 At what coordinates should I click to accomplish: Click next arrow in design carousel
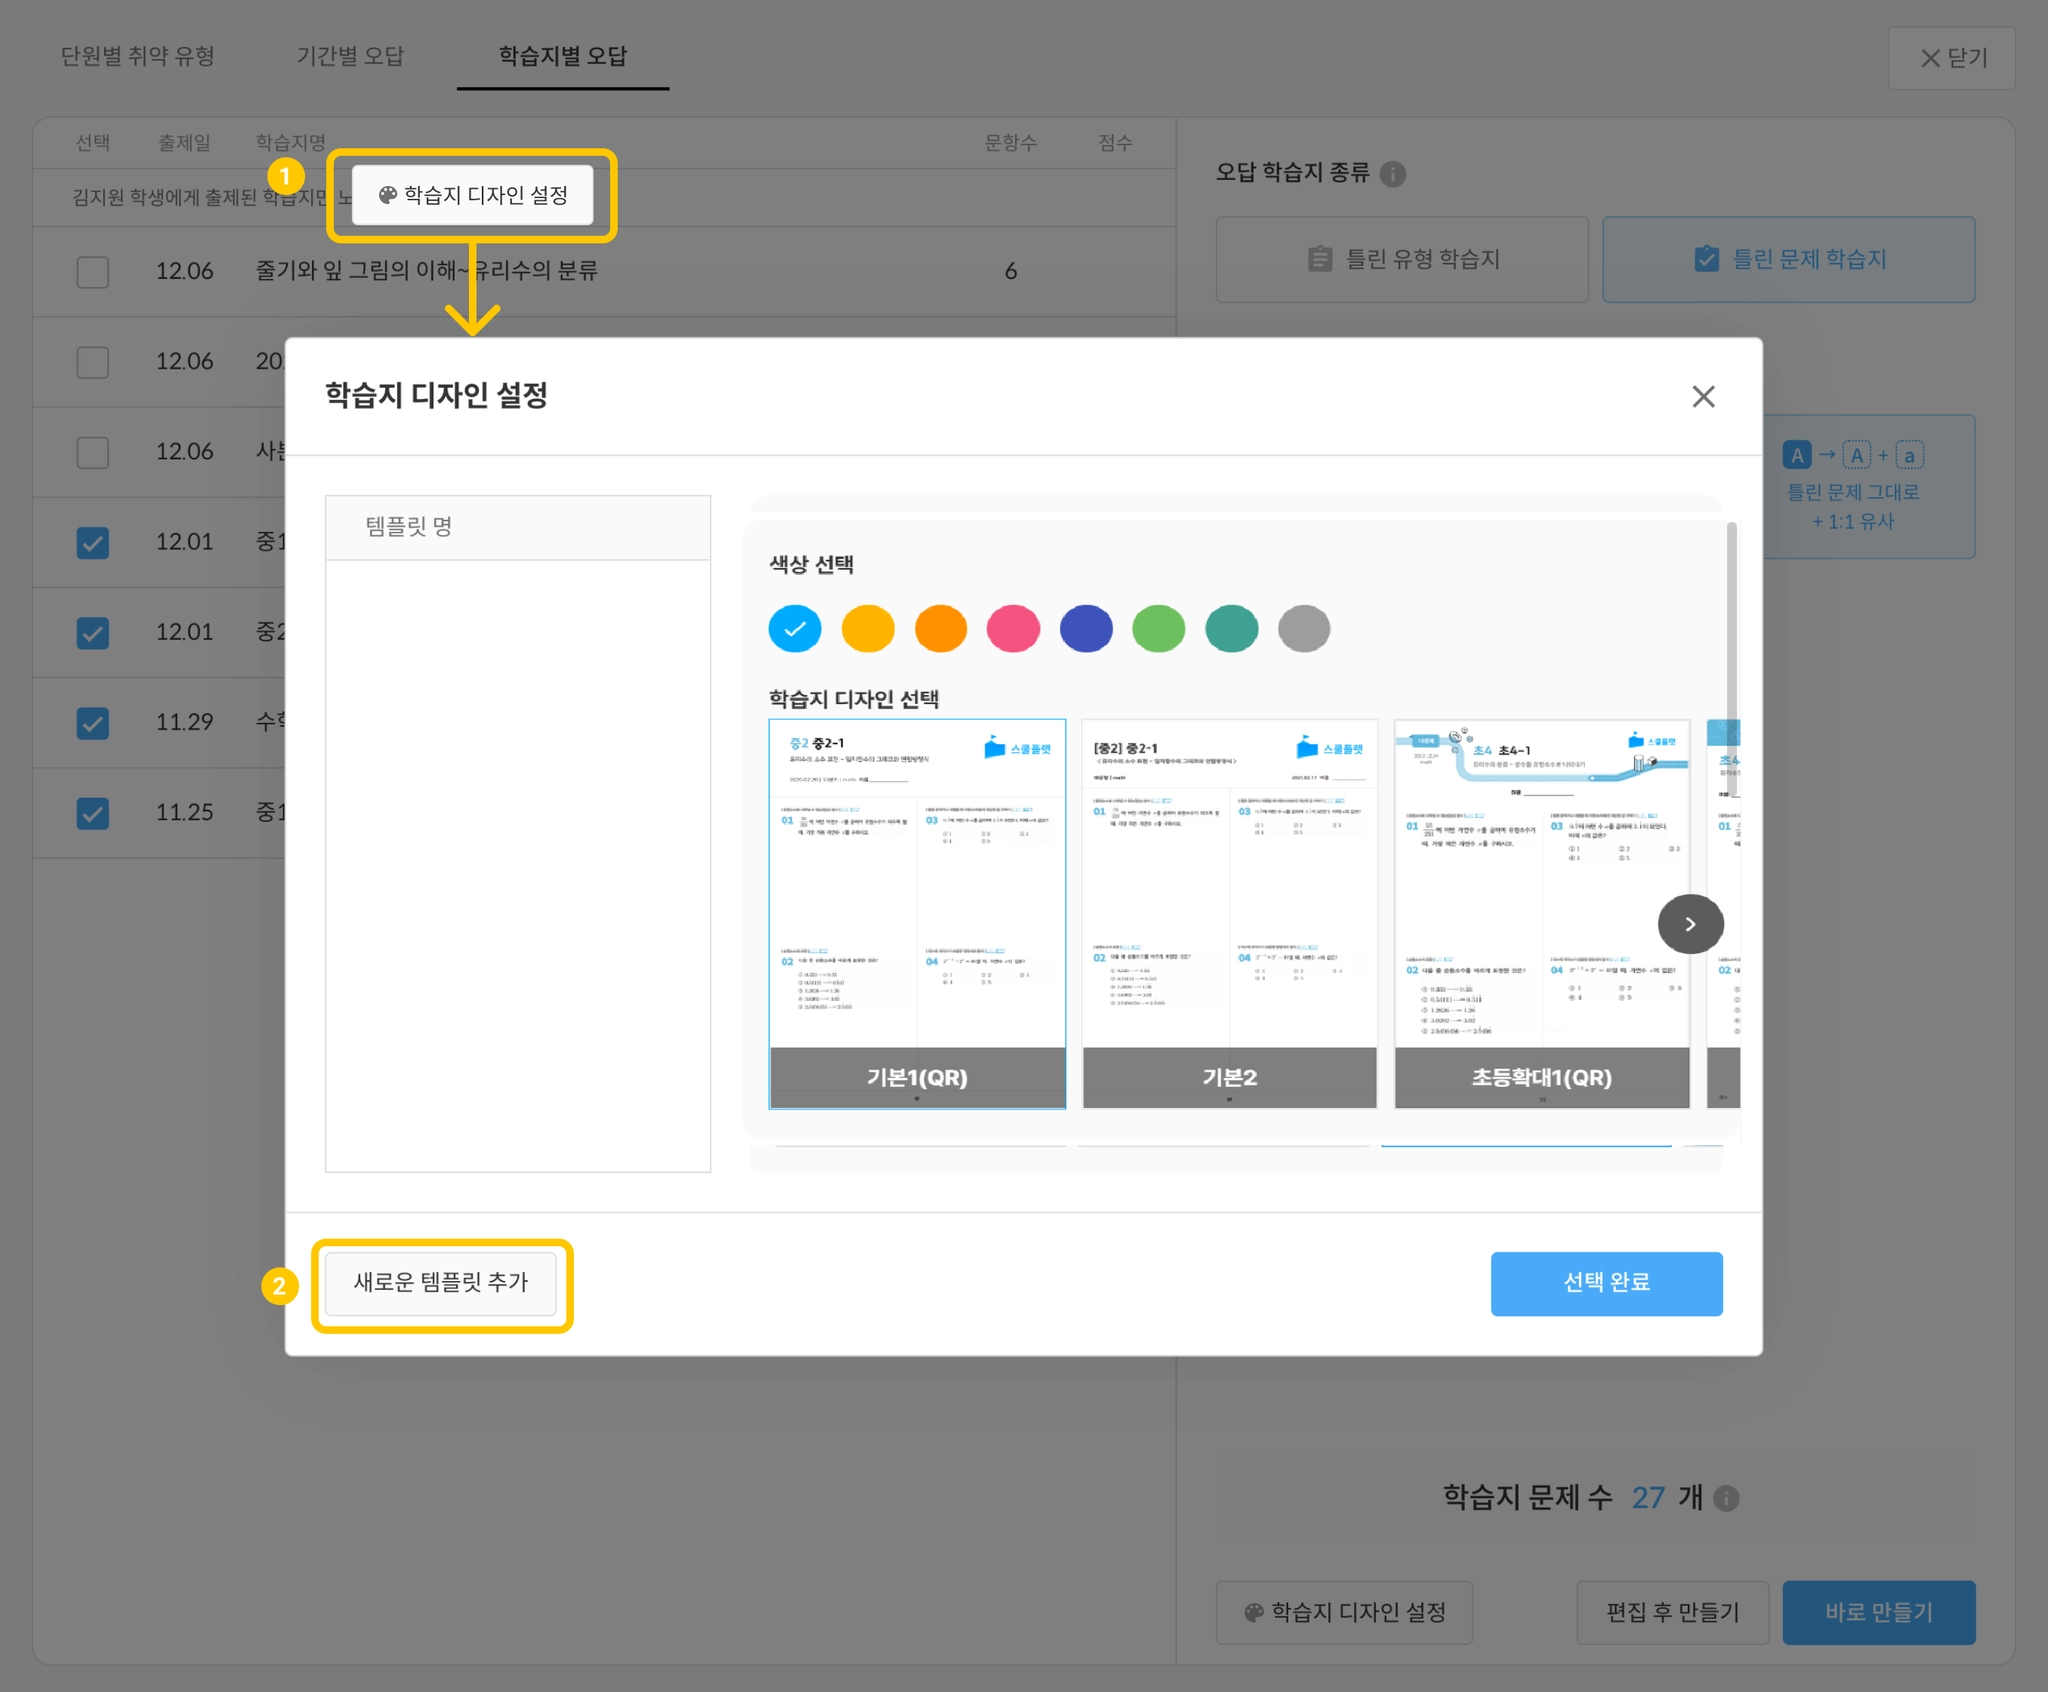point(1690,924)
